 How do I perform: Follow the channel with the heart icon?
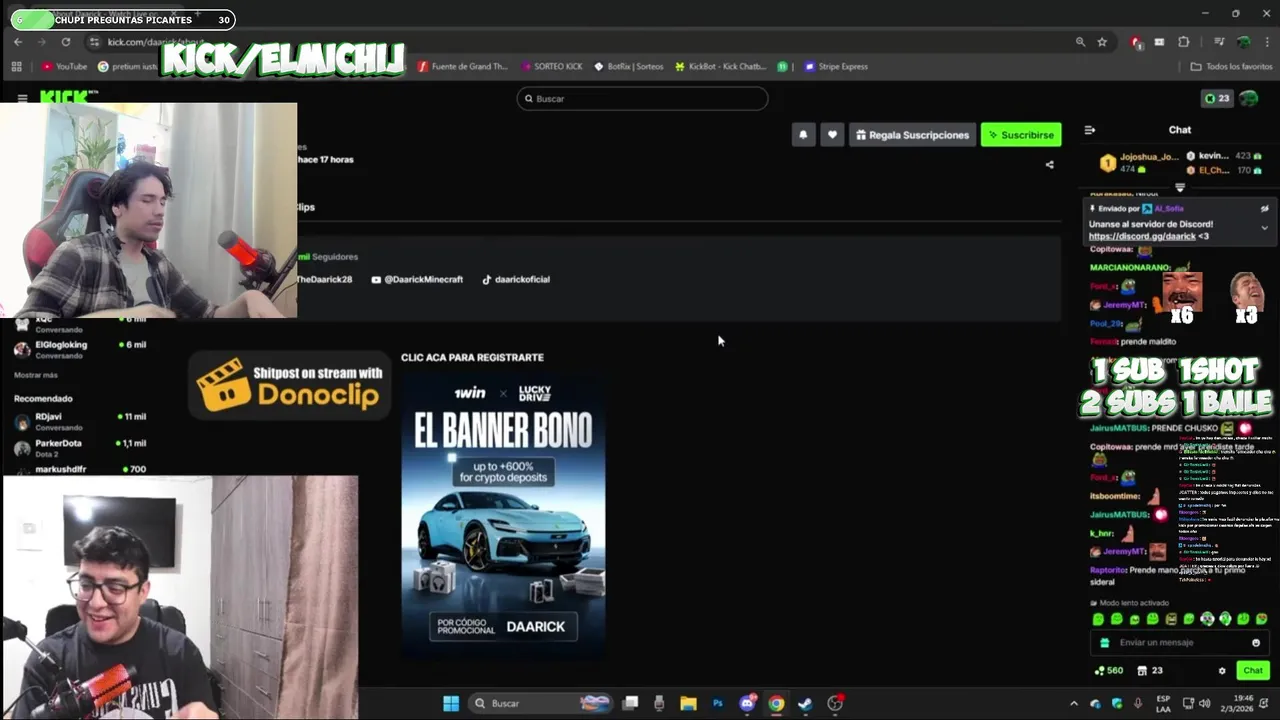click(x=832, y=134)
